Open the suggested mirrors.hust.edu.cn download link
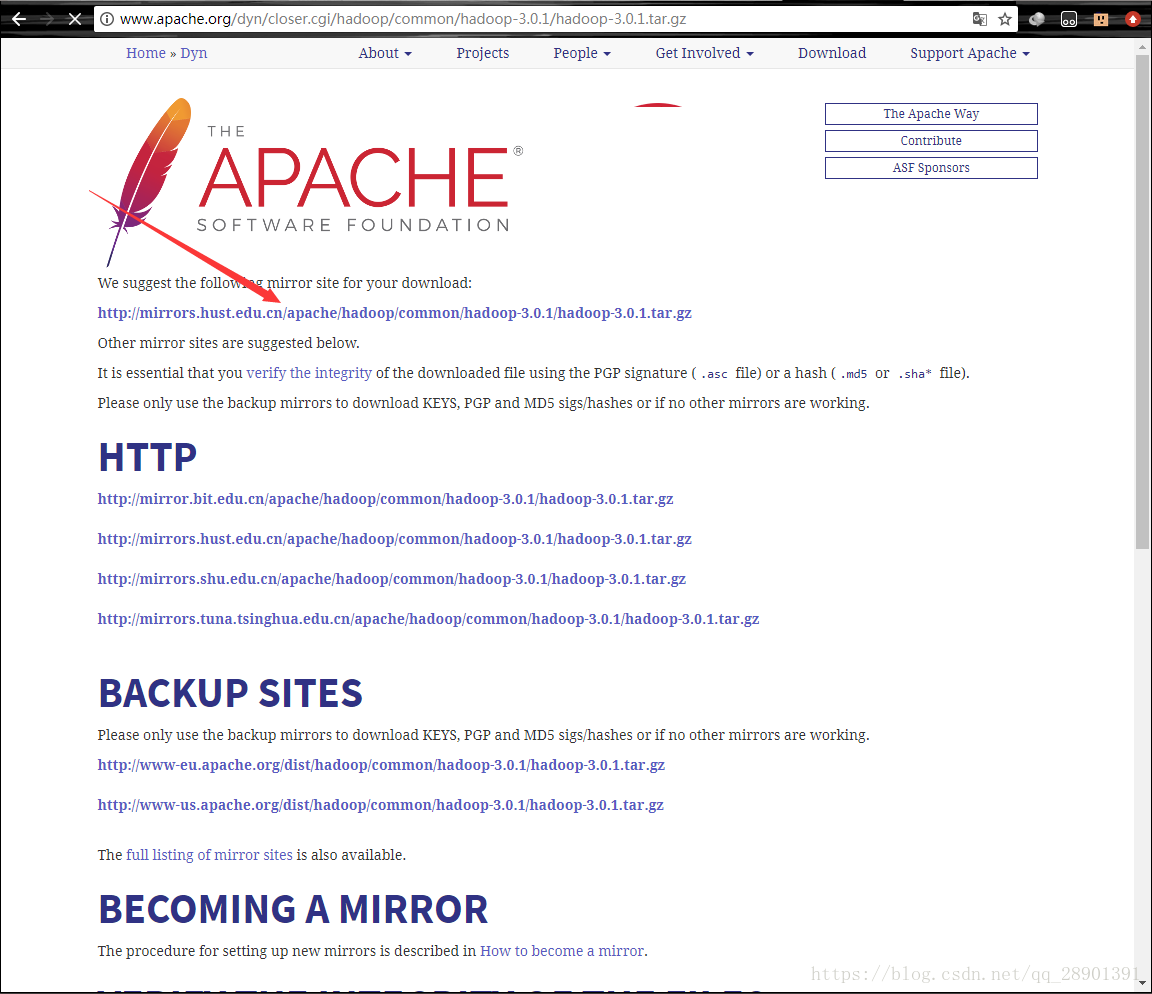This screenshot has height=994, width=1152. tap(395, 313)
